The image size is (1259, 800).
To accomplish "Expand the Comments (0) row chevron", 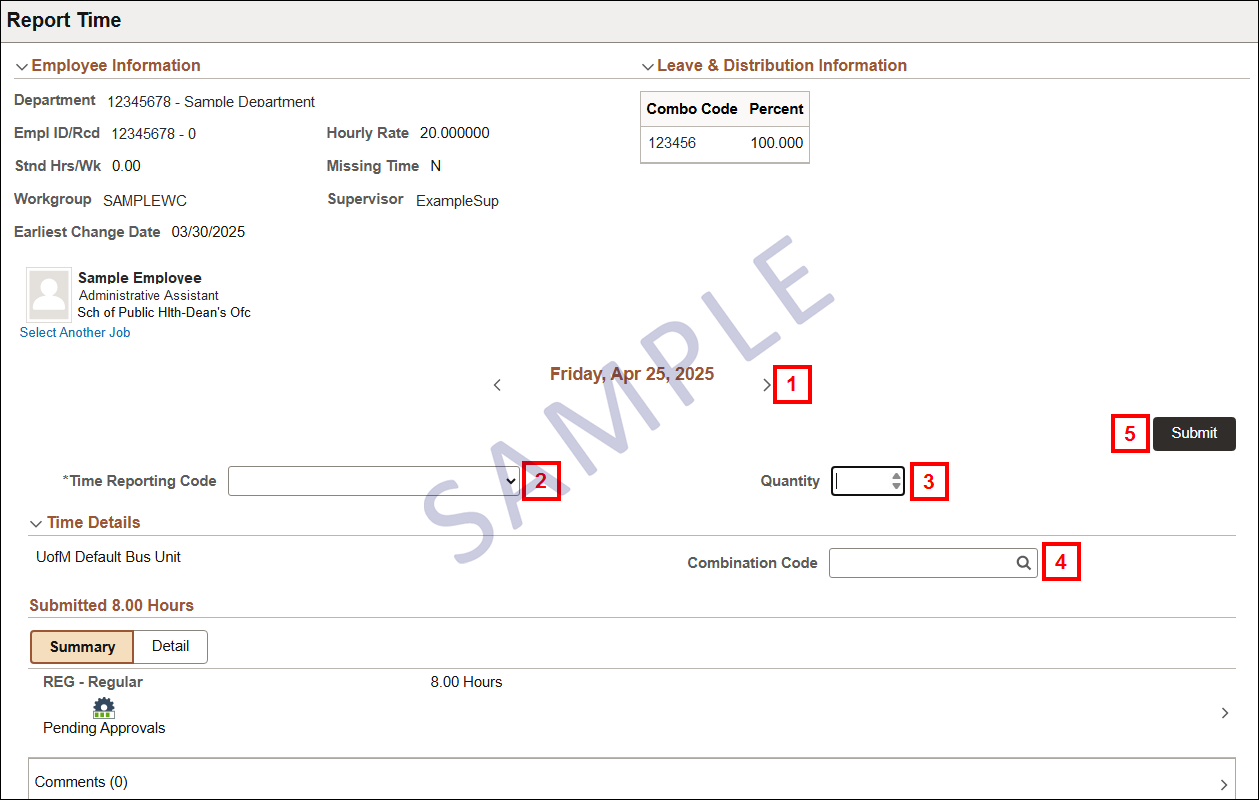I will pyautogui.click(x=1225, y=784).
